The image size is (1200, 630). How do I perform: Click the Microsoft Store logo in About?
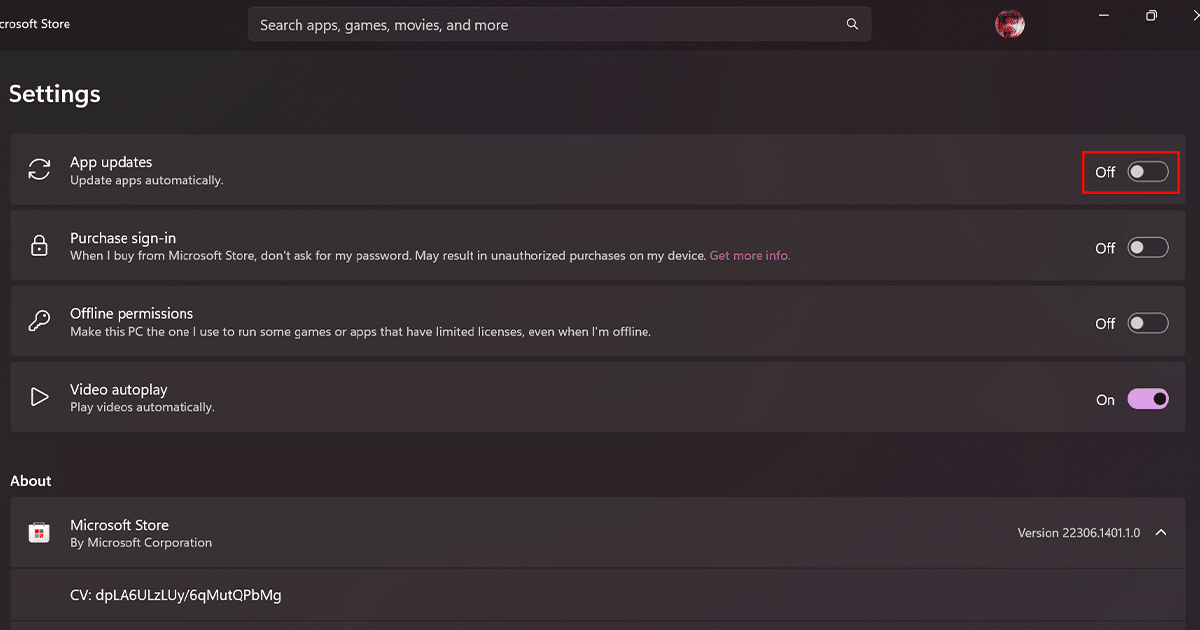pos(39,533)
